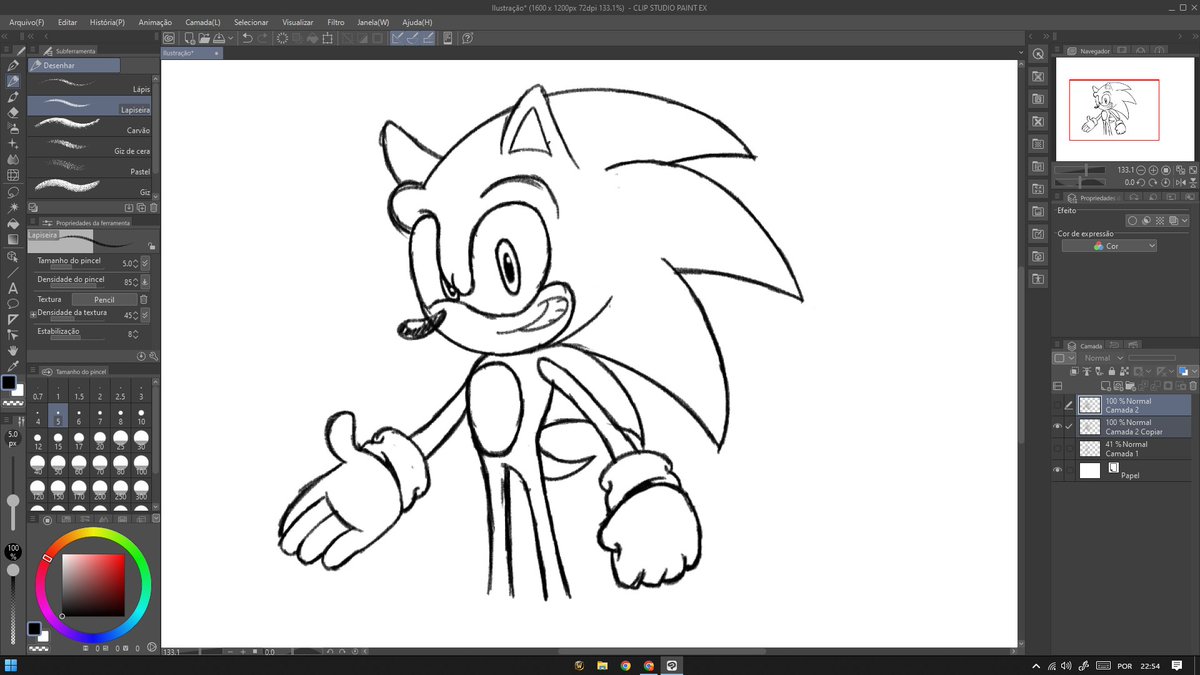This screenshot has height=675, width=1200.
Task: Toggle the Snap to Ruler button
Action: coord(397,38)
